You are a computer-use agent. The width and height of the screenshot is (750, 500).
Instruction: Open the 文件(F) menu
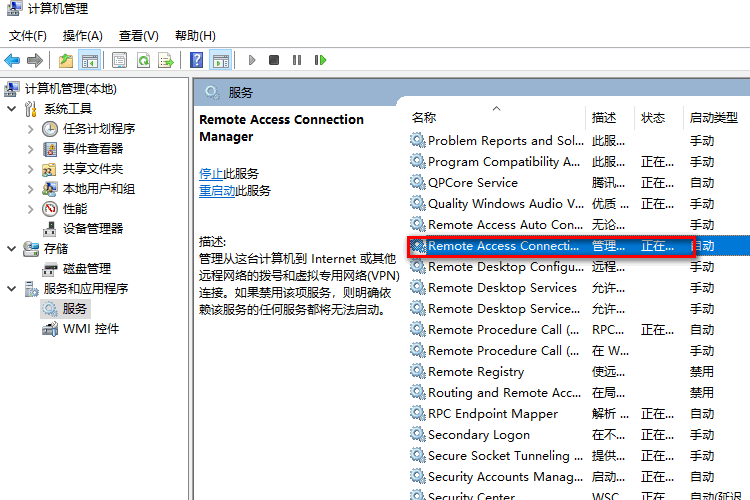28,36
